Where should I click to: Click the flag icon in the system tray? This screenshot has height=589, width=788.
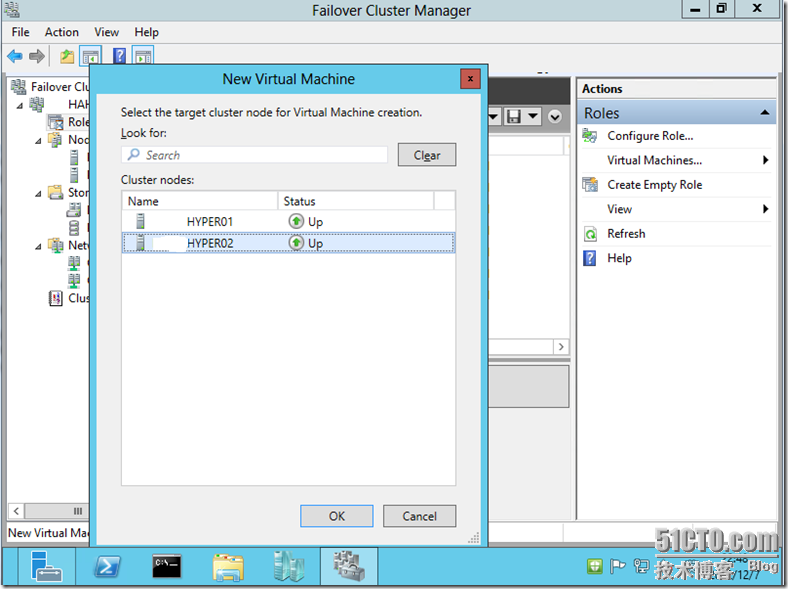[617, 566]
